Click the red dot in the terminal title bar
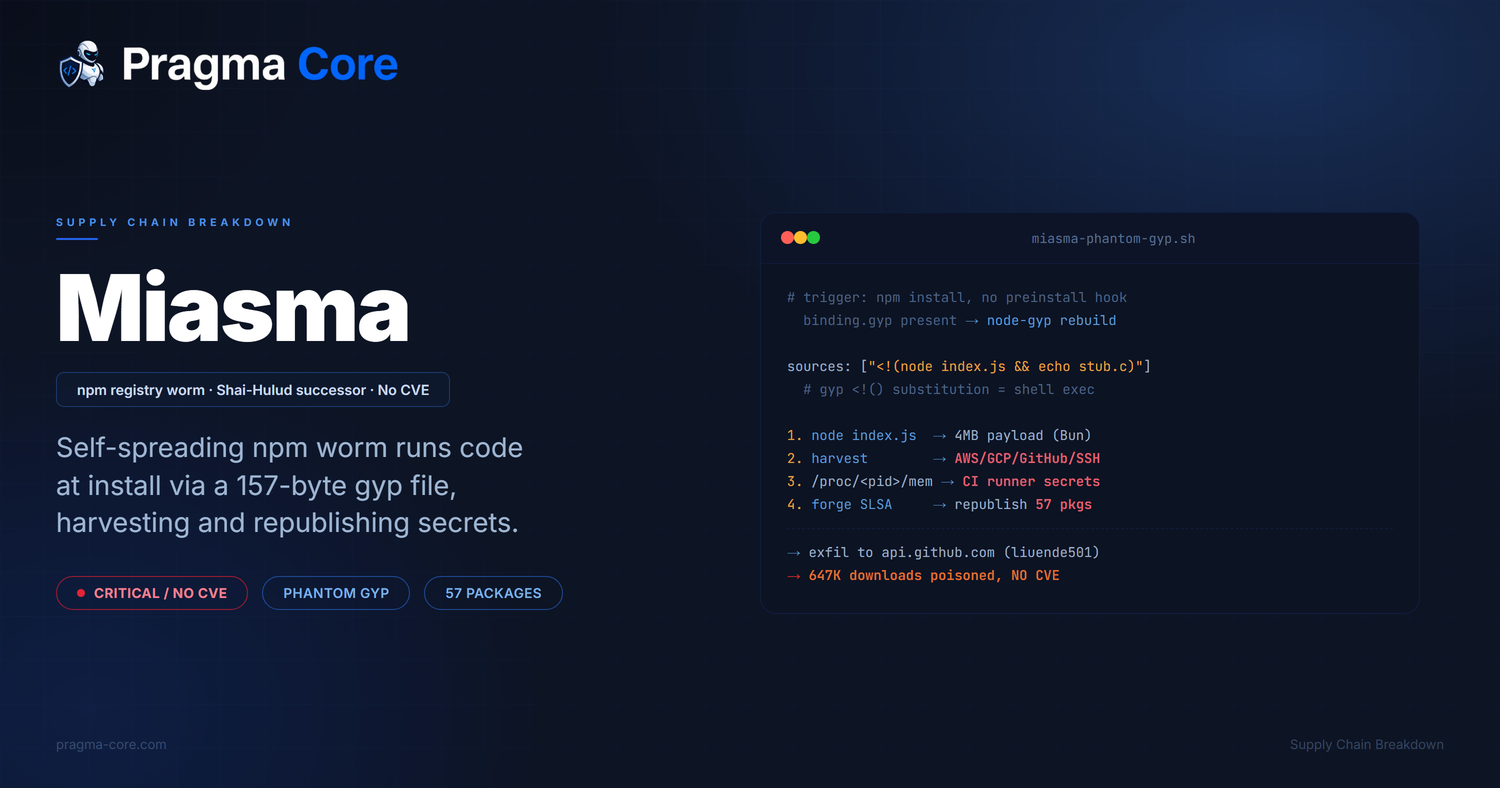Screen dimensions: 1500x788 pyautogui.click(x=787, y=238)
